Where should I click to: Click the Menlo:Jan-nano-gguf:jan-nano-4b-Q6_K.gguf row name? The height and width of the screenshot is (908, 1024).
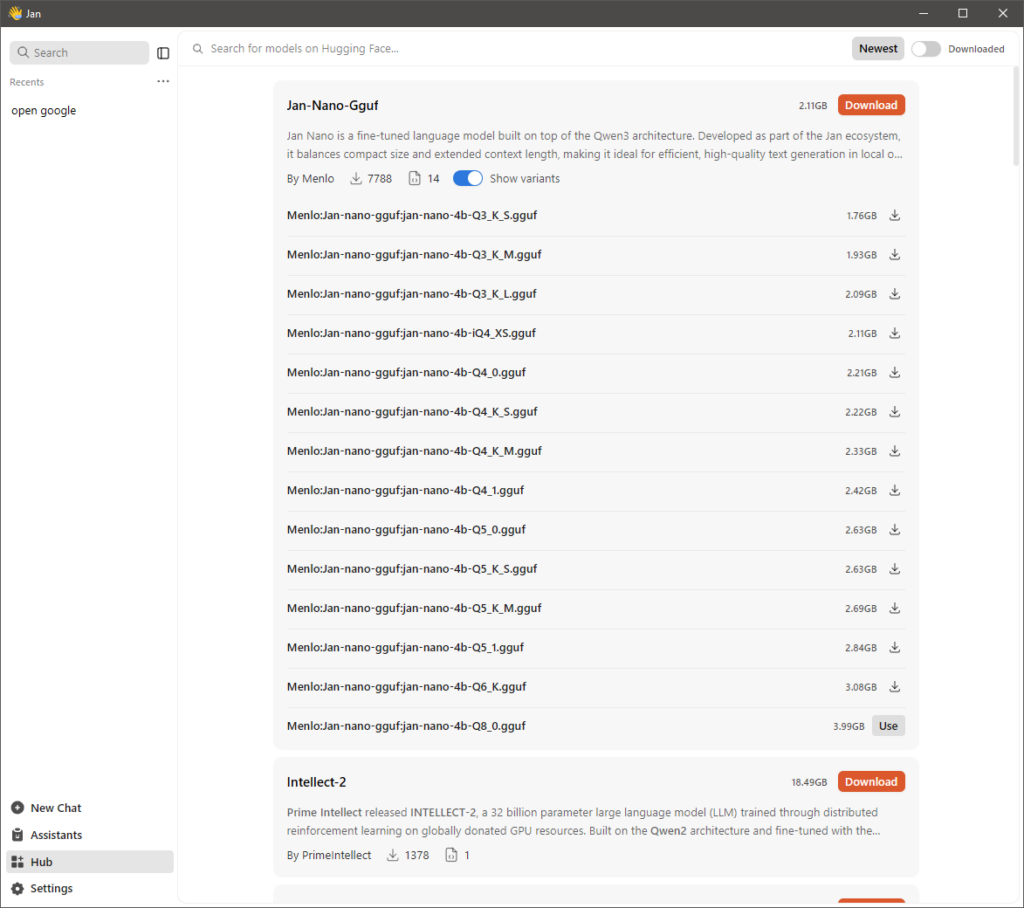click(406, 687)
